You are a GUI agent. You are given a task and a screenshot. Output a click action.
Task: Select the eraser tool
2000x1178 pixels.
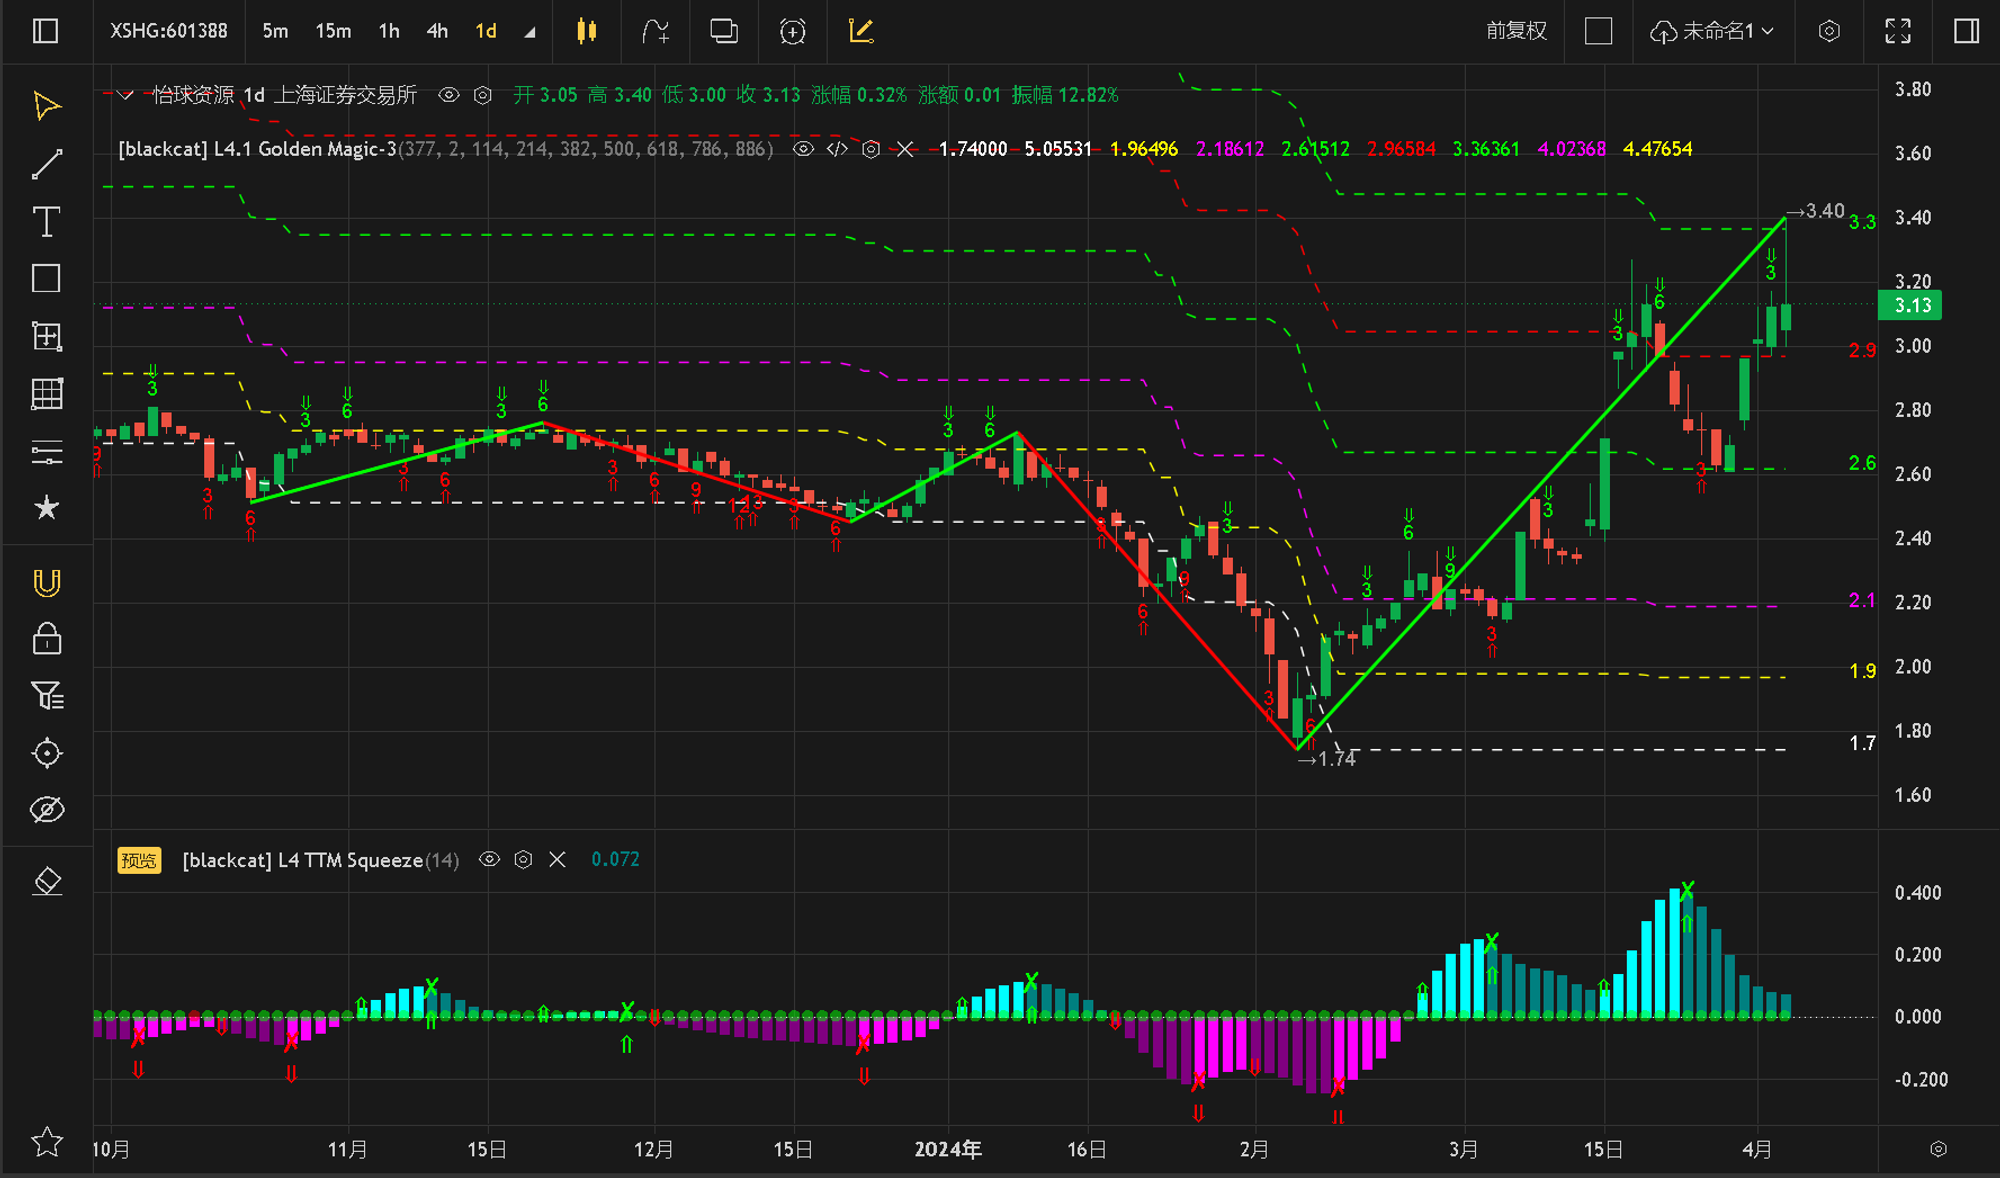(47, 881)
